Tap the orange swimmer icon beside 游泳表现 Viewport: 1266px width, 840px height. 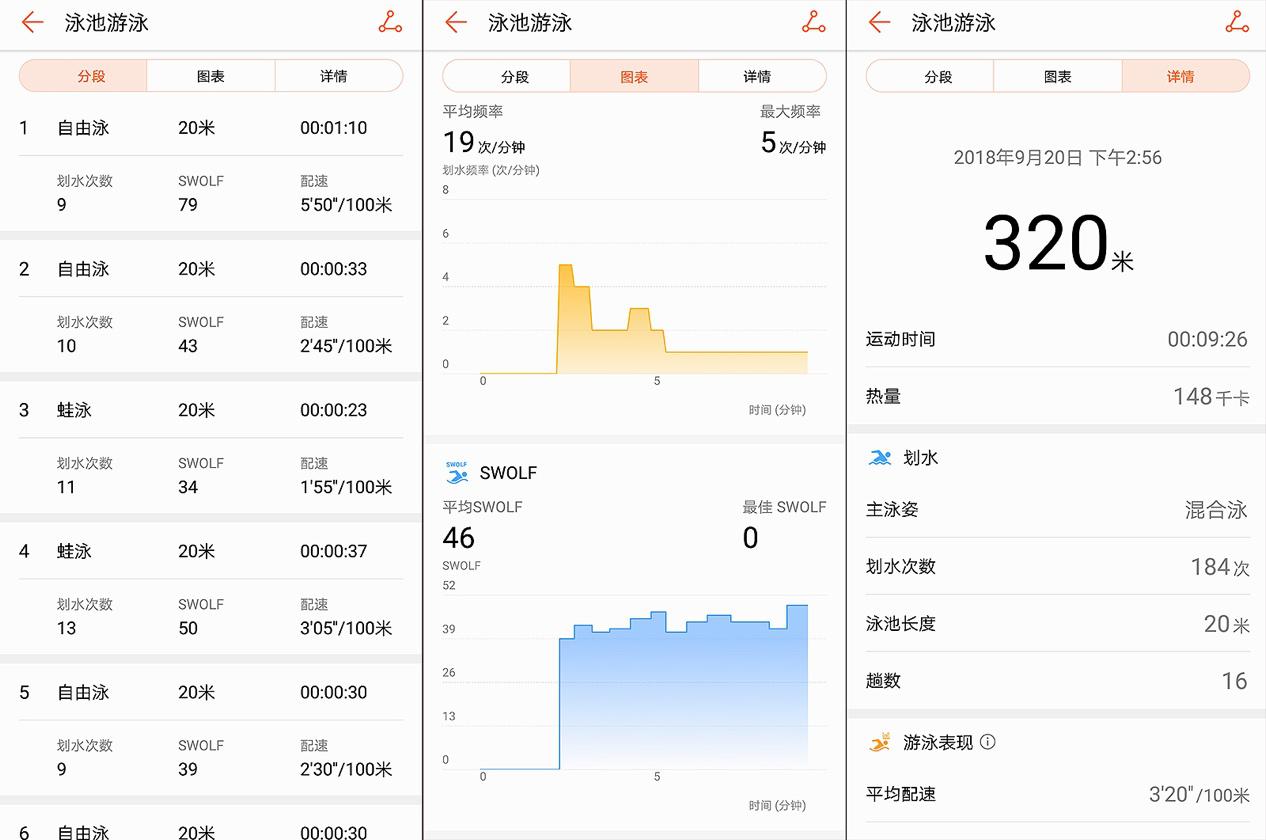tap(880, 742)
